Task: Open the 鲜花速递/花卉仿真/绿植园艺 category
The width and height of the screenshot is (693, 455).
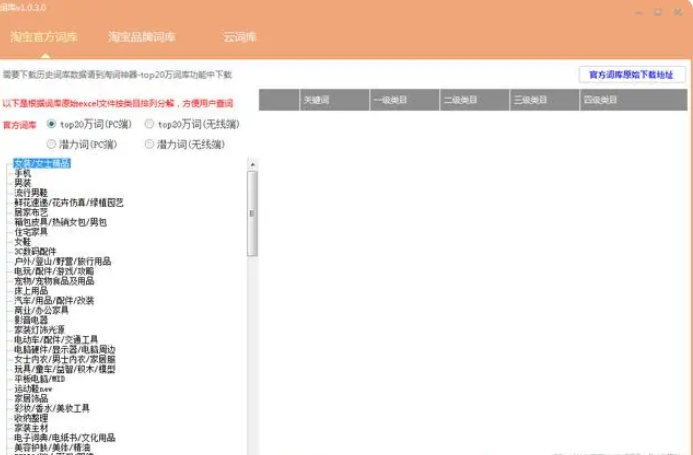Action: pos(69,203)
